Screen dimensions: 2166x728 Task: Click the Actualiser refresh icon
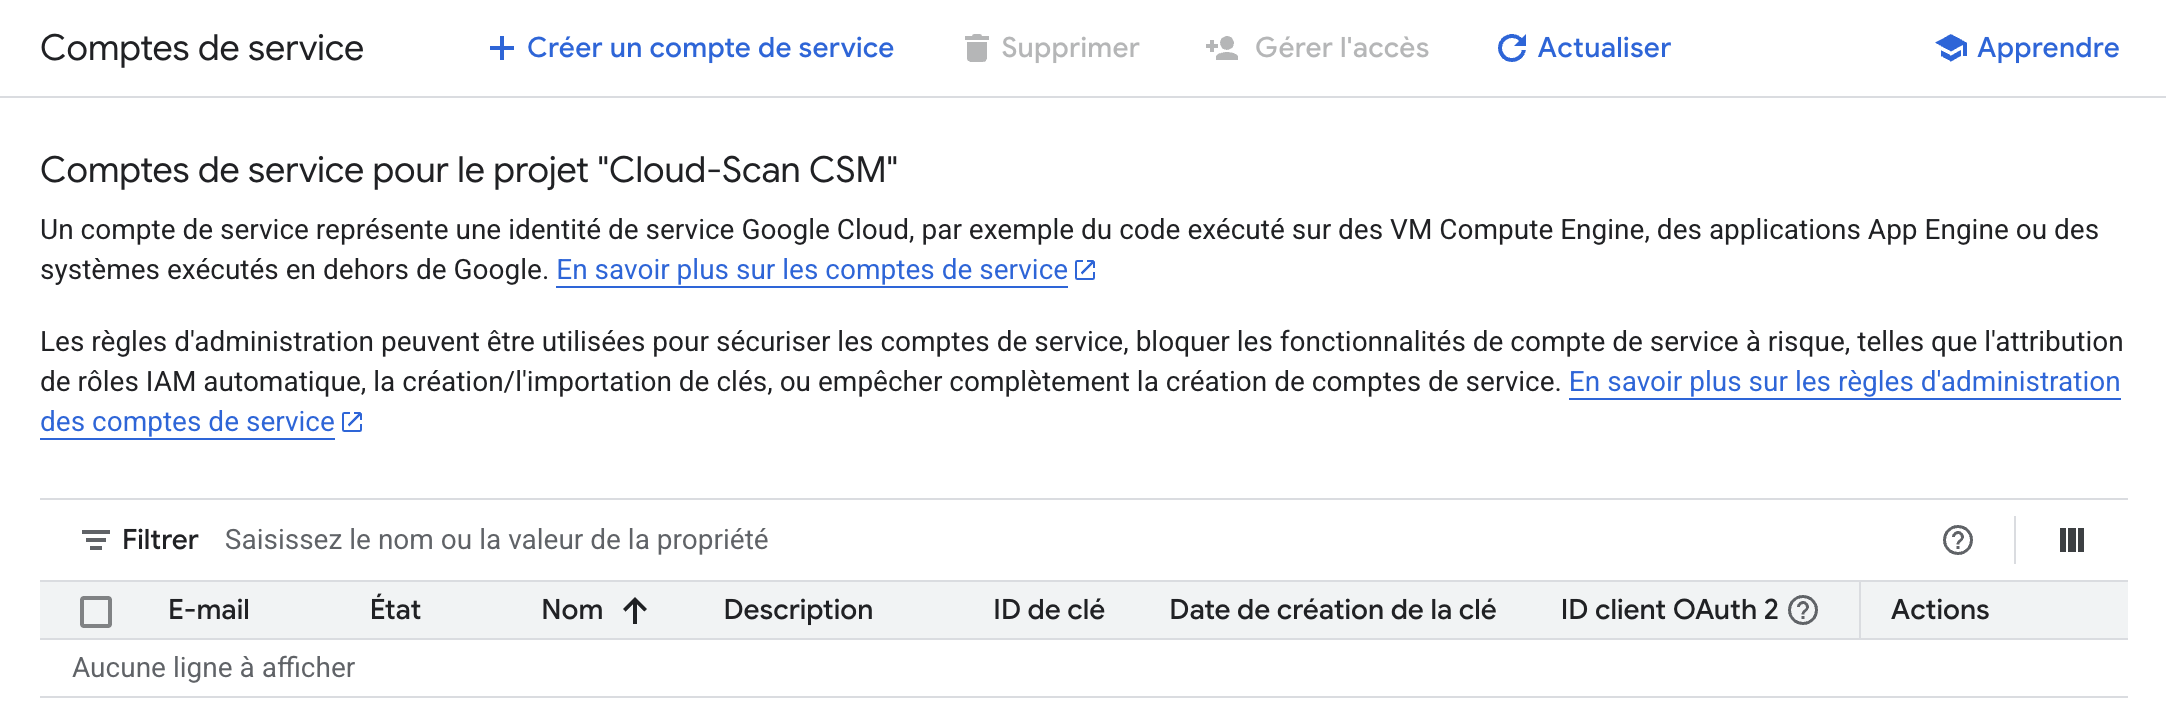click(1511, 48)
